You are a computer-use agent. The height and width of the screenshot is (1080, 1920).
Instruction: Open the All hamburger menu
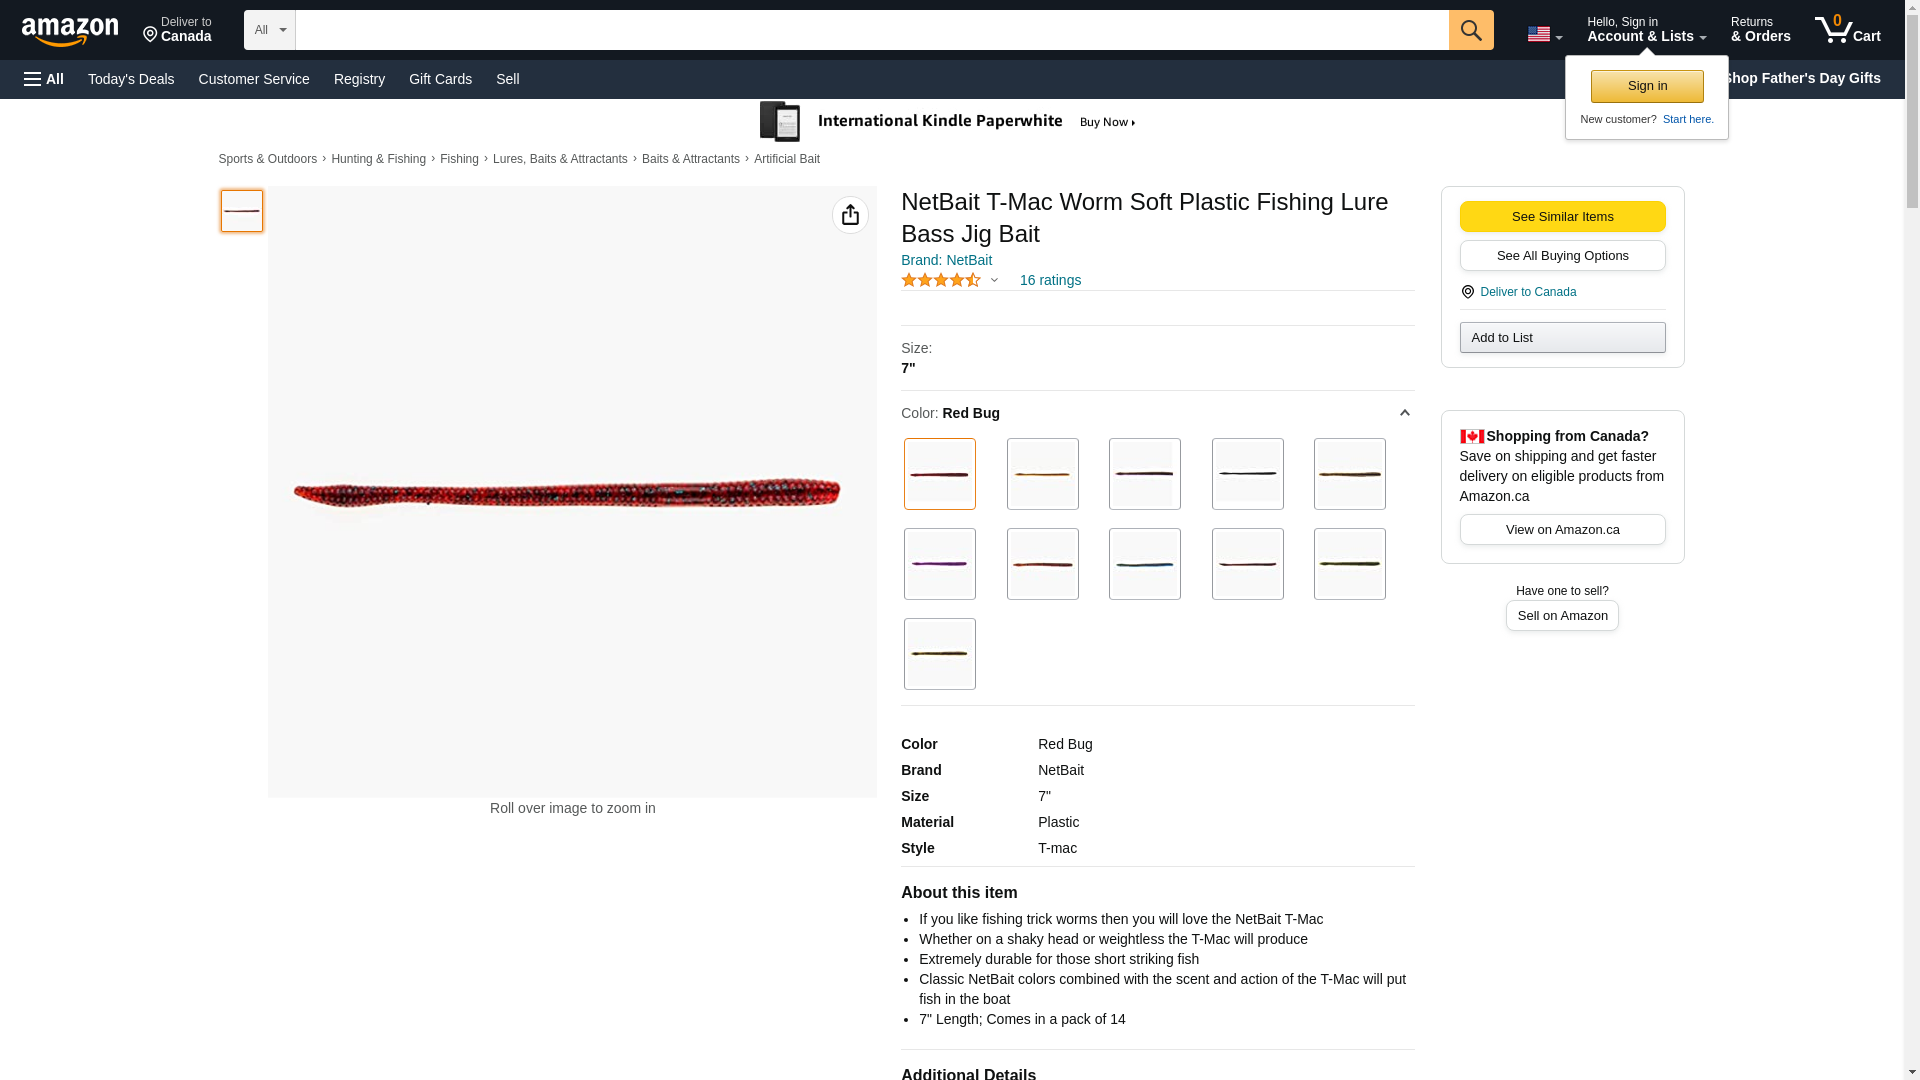tap(44, 79)
